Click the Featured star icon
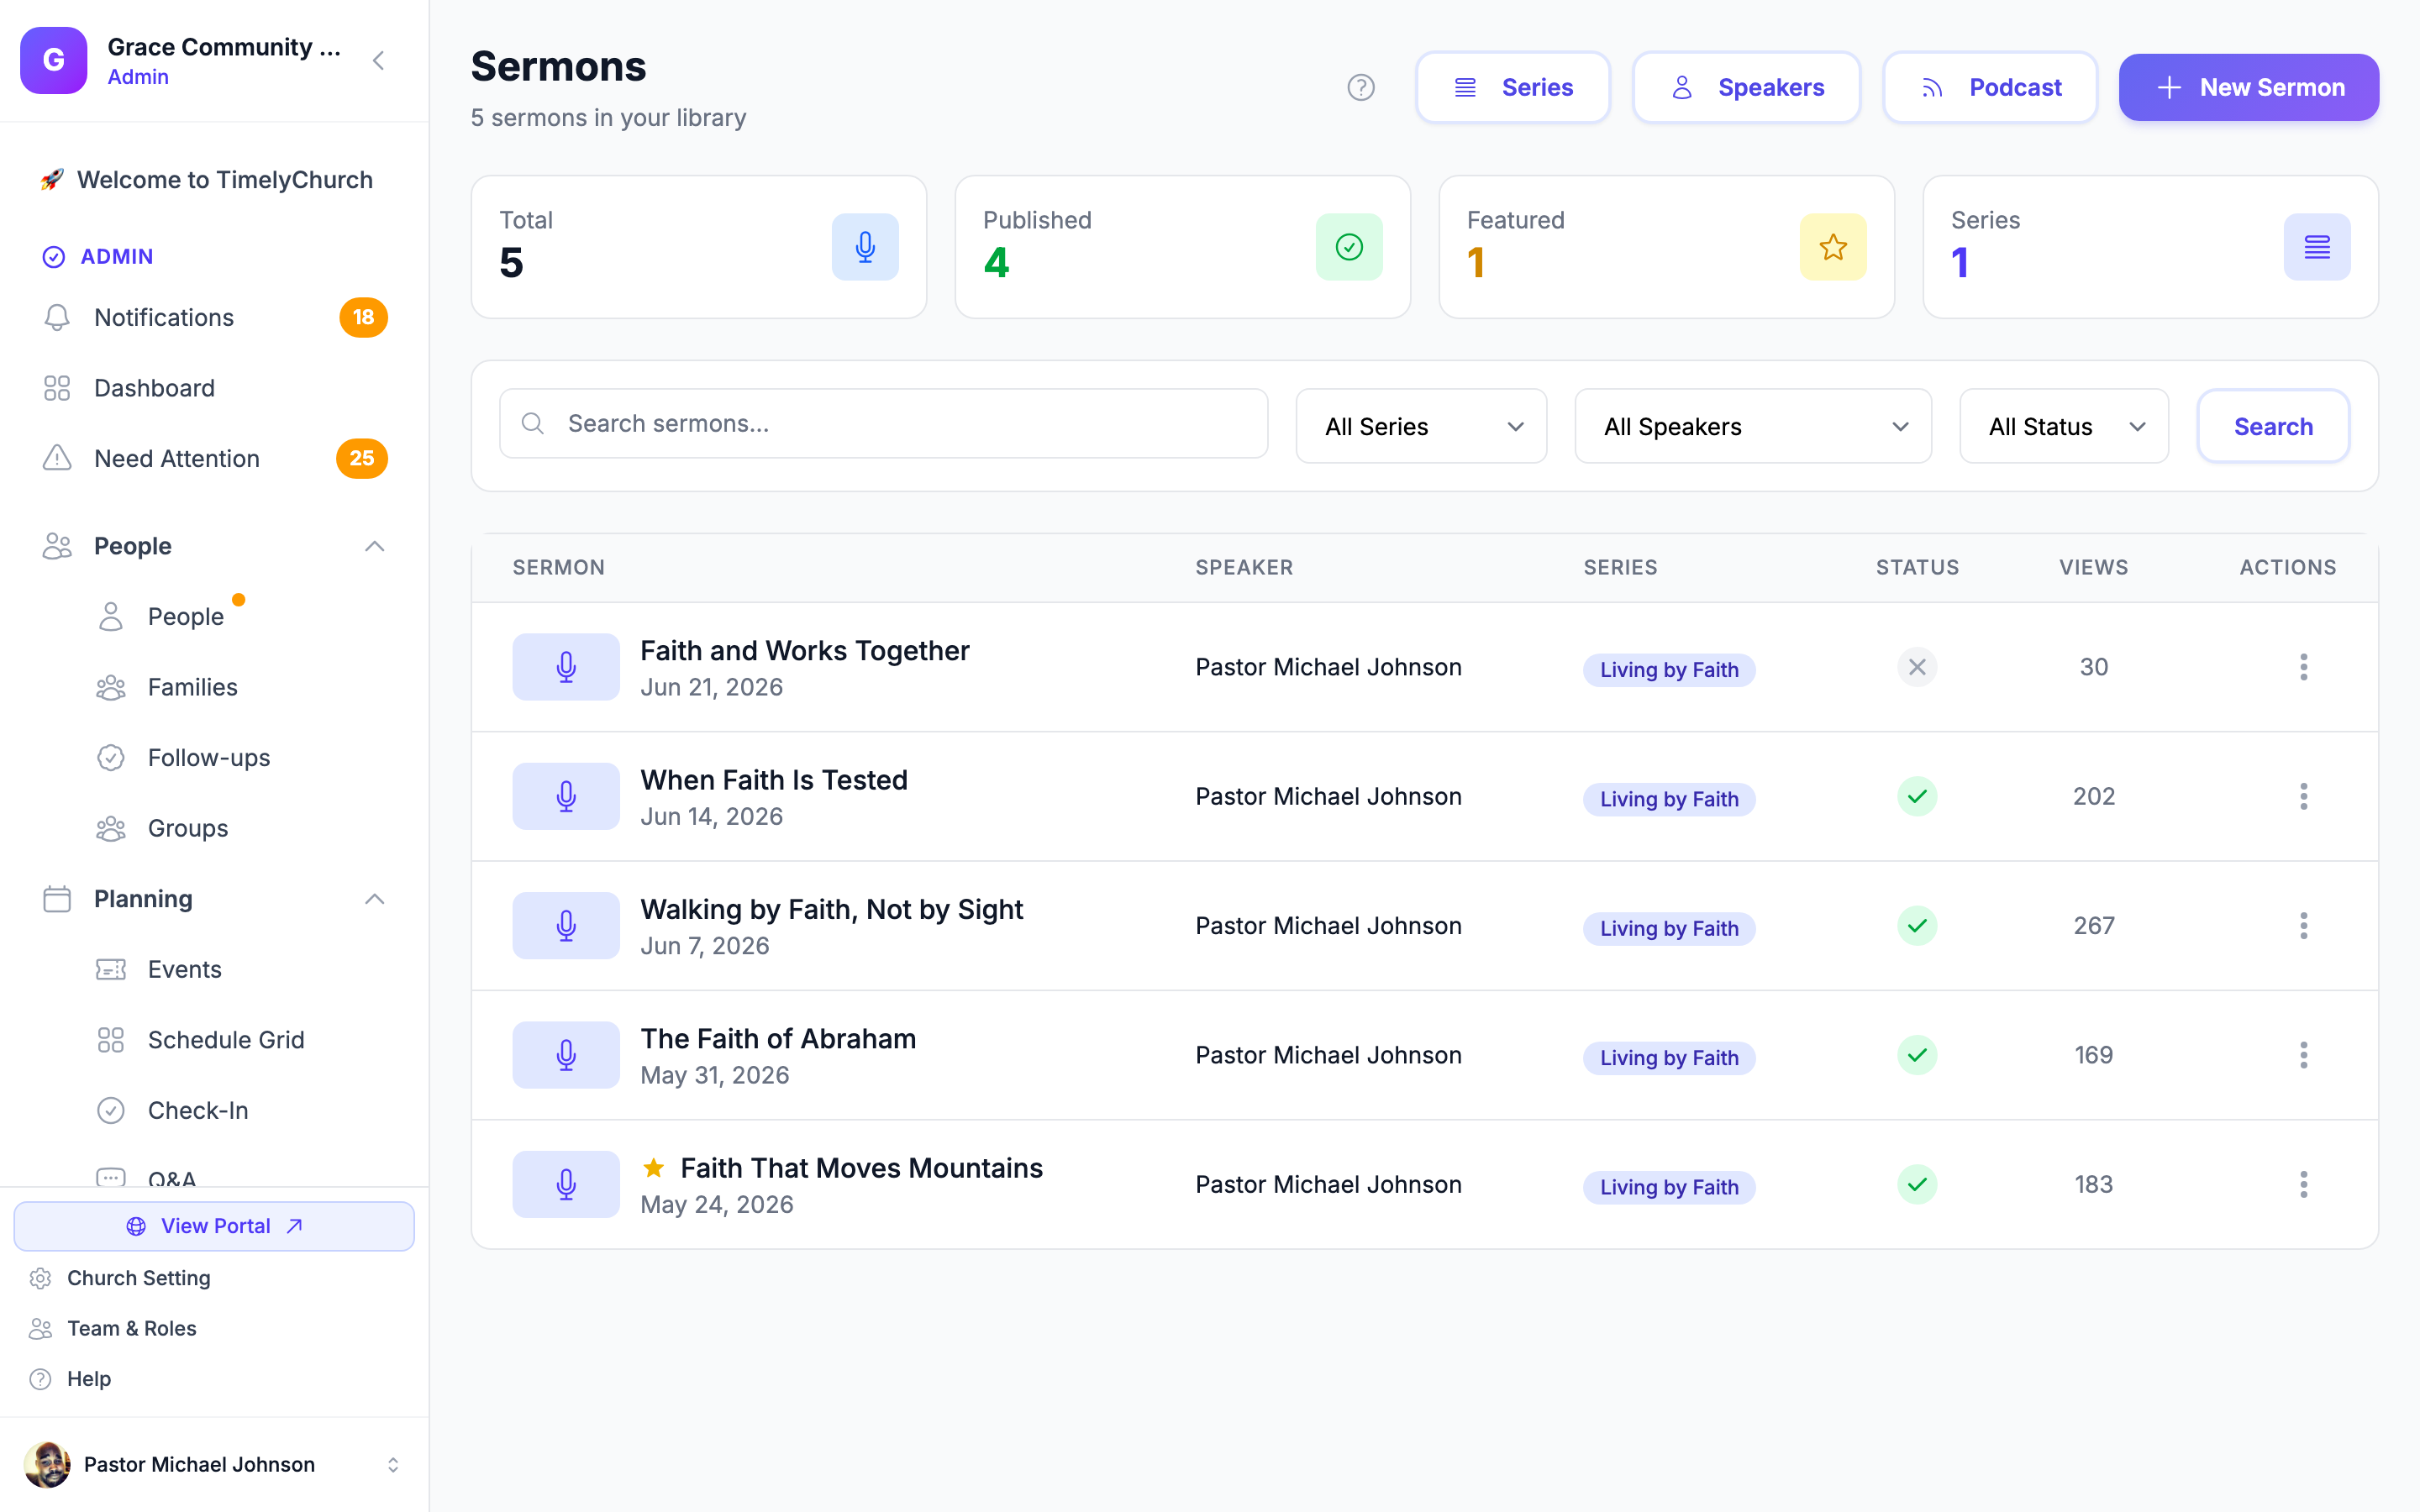The height and width of the screenshot is (1512, 2420). (1833, 247)
